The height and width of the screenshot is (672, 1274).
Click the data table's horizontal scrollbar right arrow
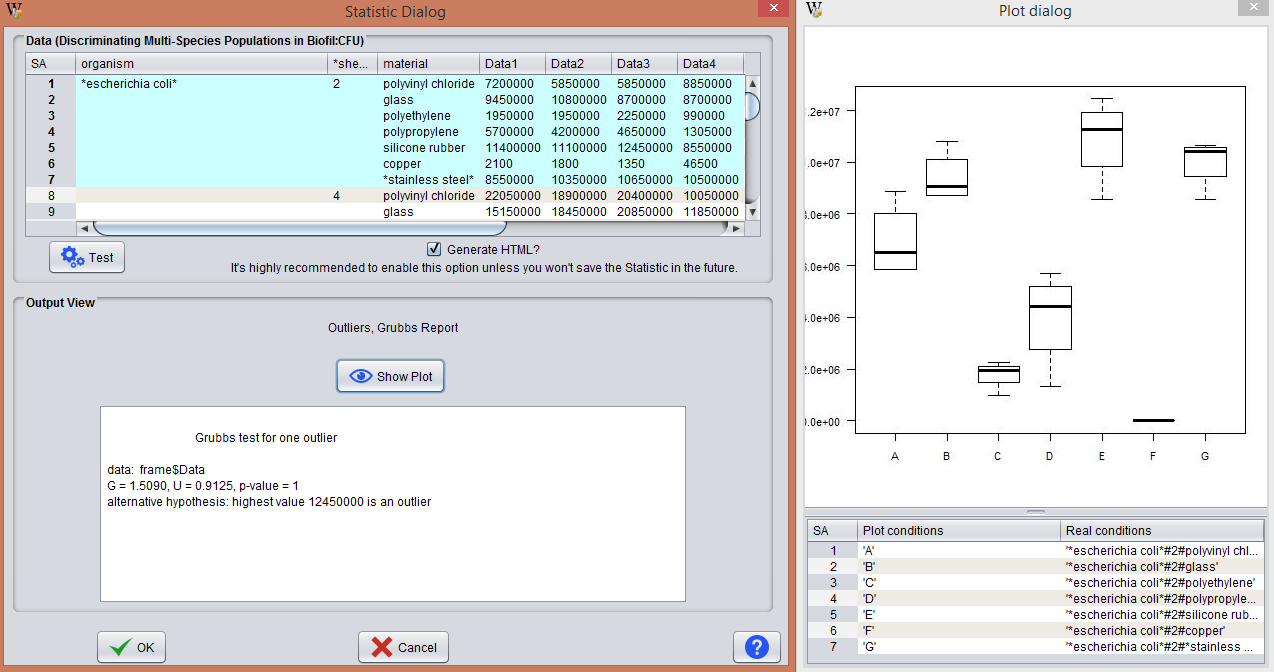point(737,228)
